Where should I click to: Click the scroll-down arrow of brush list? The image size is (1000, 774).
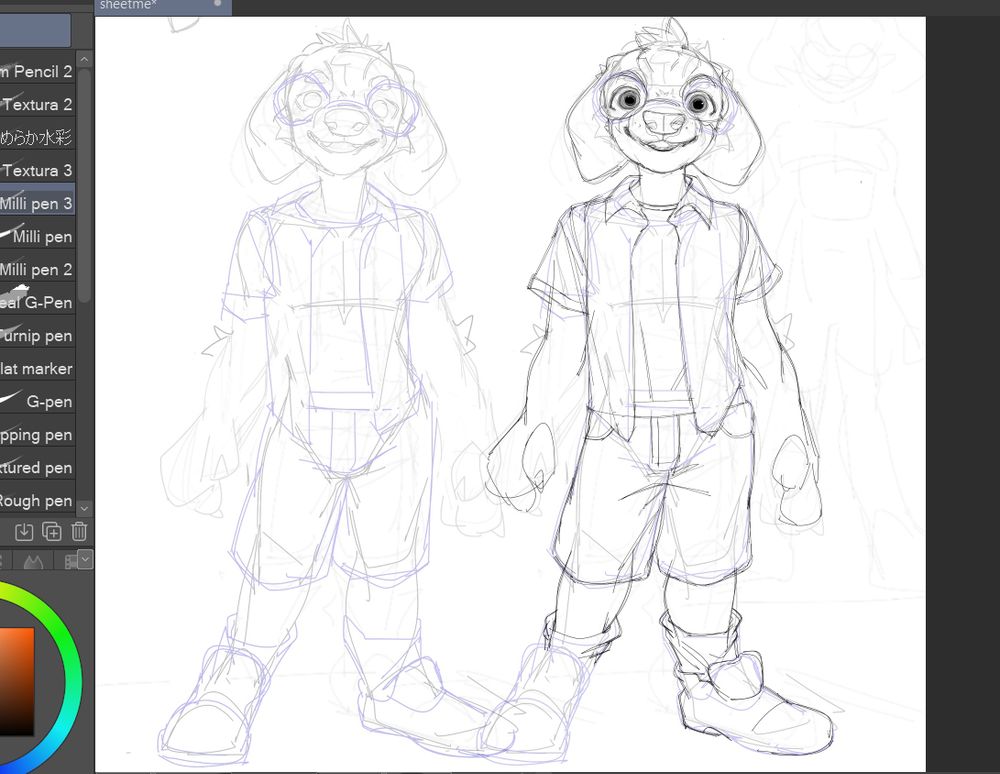pyautogui.click(x=84, y=508)
